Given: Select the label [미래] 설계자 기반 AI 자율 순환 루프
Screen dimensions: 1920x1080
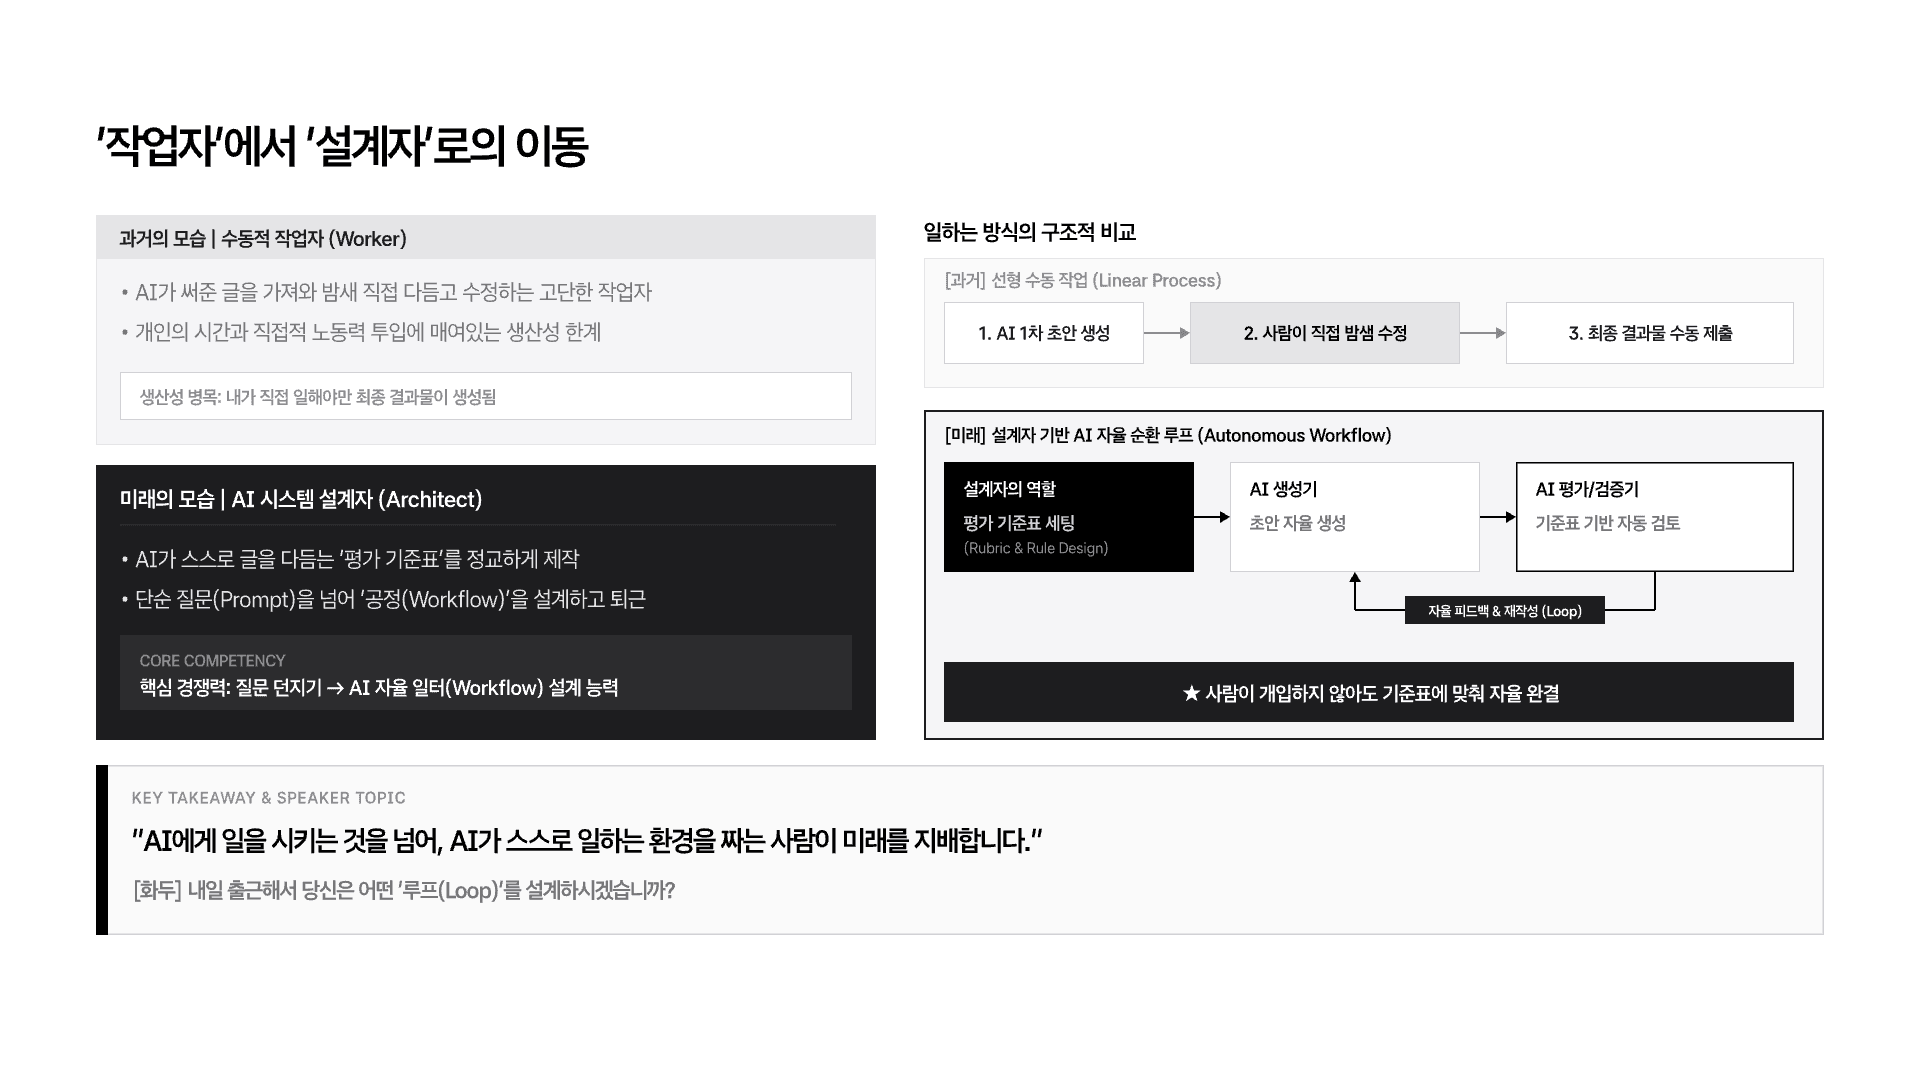Looking at the screenshot, I should (1168, 435).
